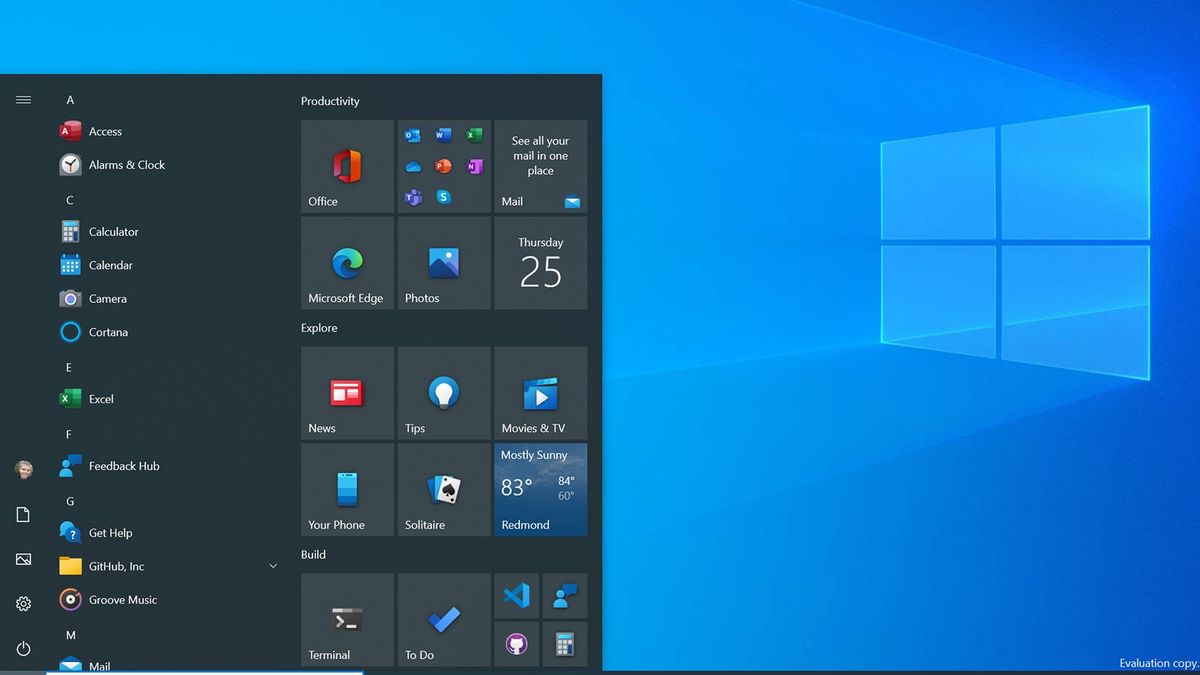This screenshot has width=1200, height=675.
Task: Click the Power button in Start sidebar
Action: (x=23, y=649)
